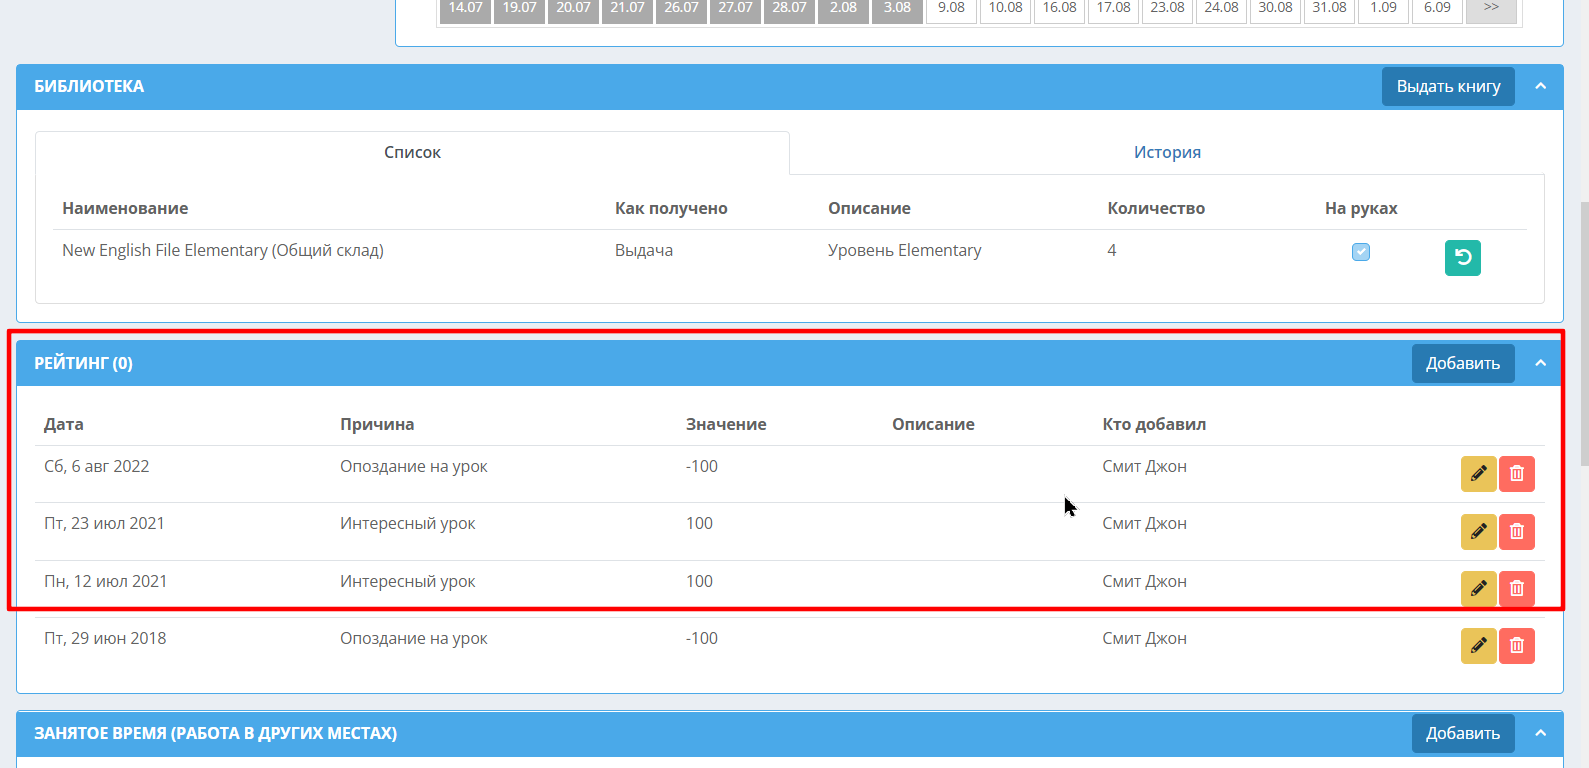Image resolution: width=1589 pixels, height=768 pixels.
Task: Click value 100 in the 23 июл 2021 row
Action: pyautogui.click(x=699, y=523)
